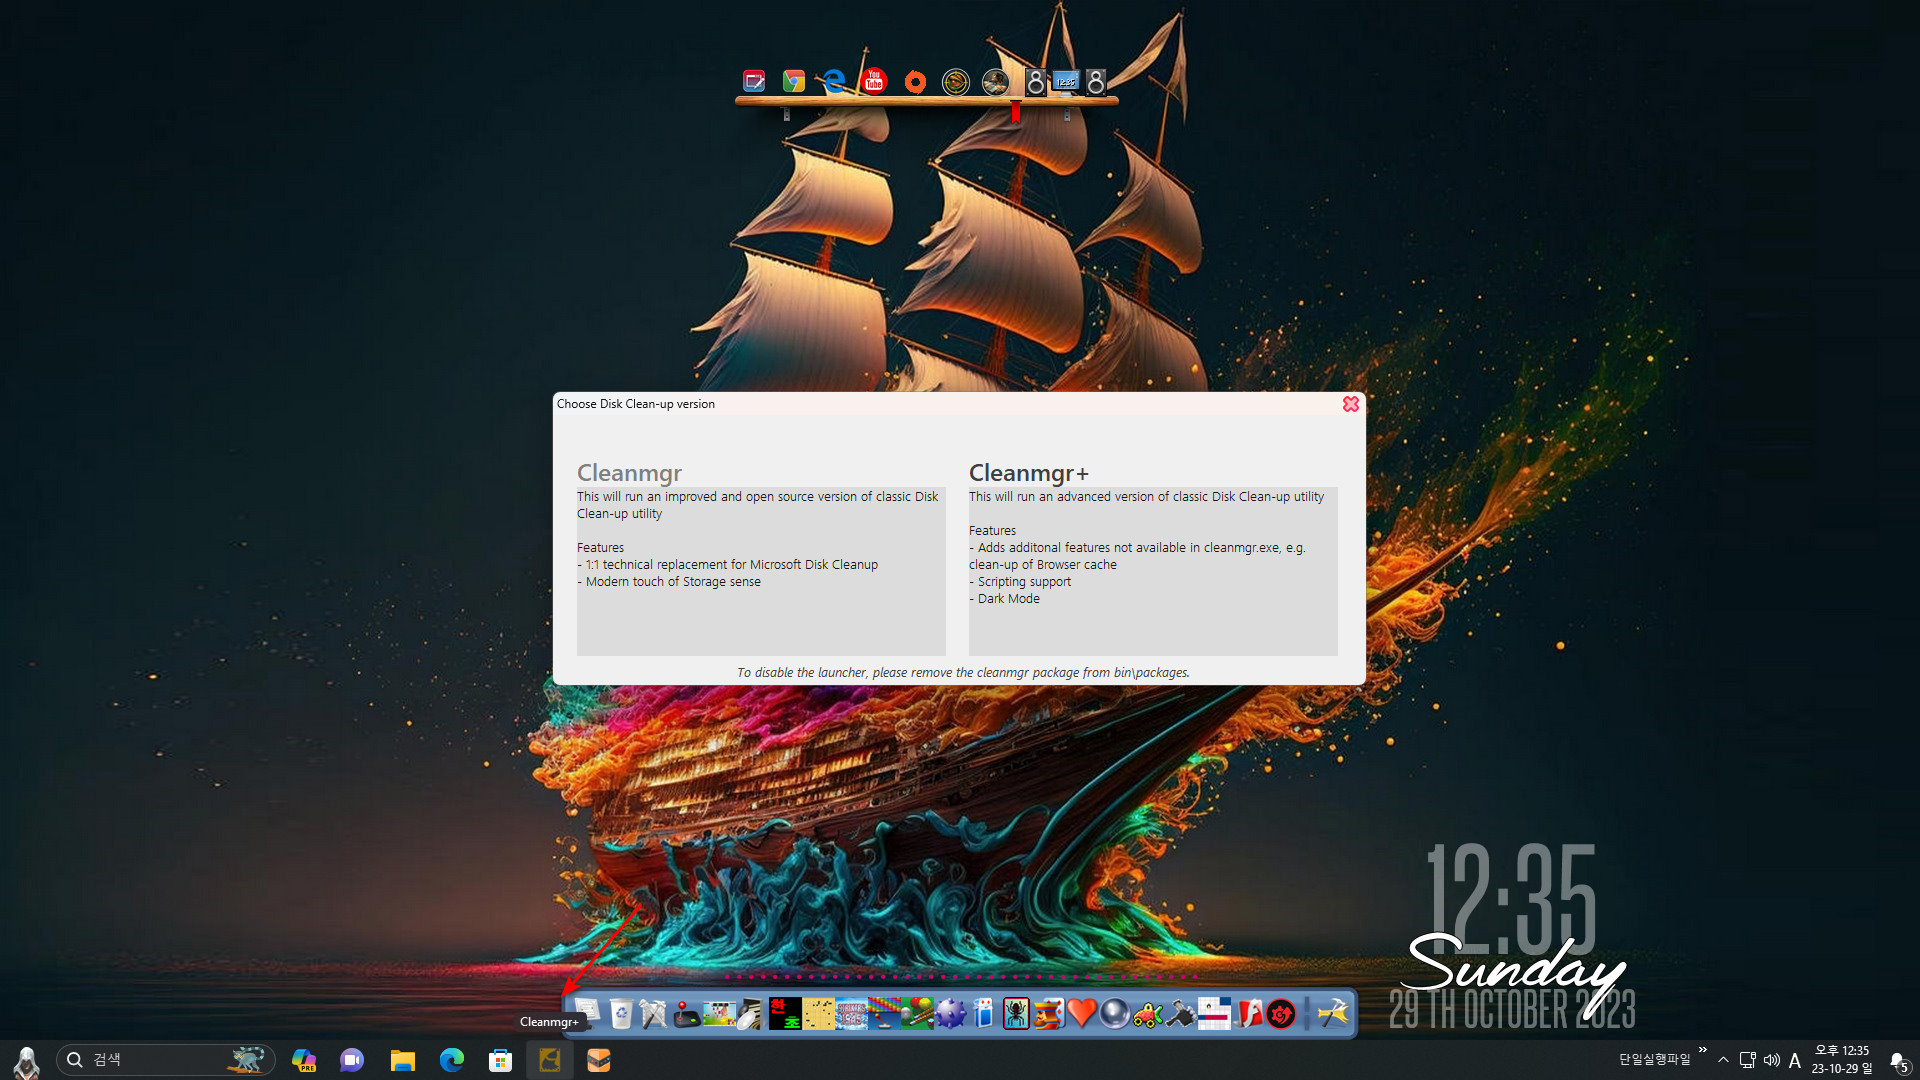
Task: Open the red circular arrow icon in dock
Action: coord(1281,1014)
